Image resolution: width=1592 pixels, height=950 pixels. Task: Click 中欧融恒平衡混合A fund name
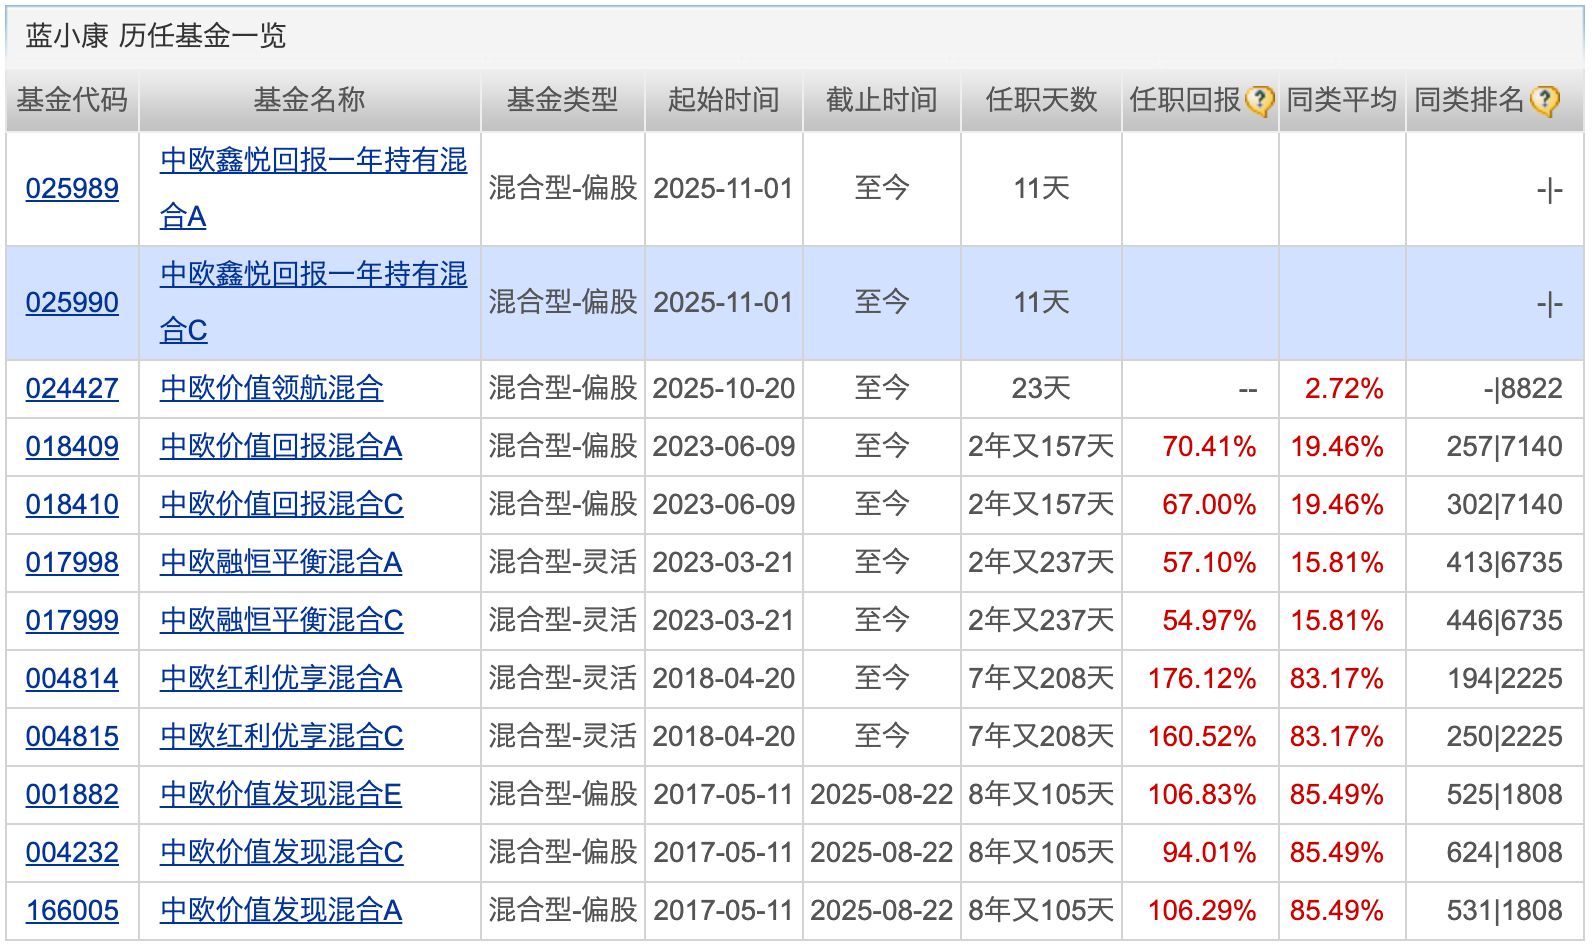(280, 562)
